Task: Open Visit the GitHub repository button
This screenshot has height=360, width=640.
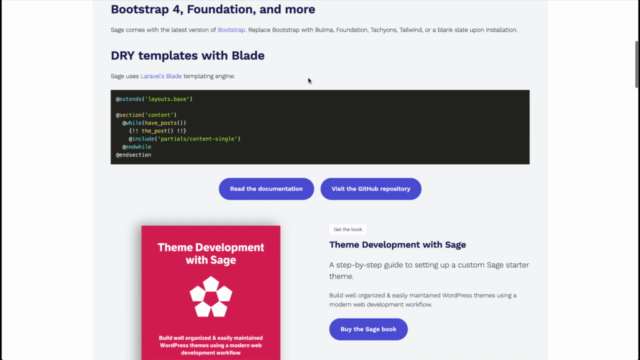Action: tap(371, 189)
